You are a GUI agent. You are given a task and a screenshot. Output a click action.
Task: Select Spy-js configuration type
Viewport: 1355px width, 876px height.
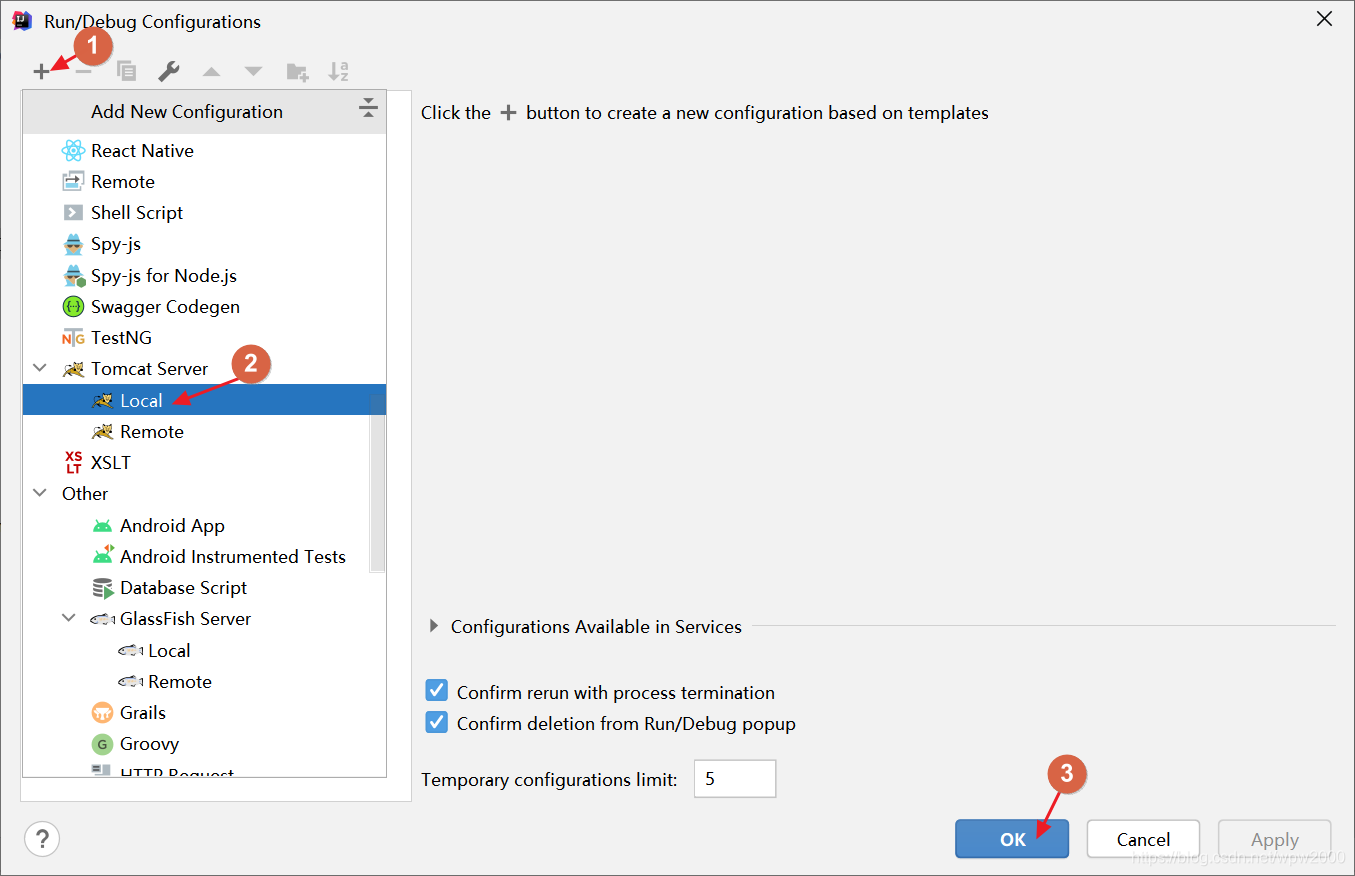click(x=204, y=244)
